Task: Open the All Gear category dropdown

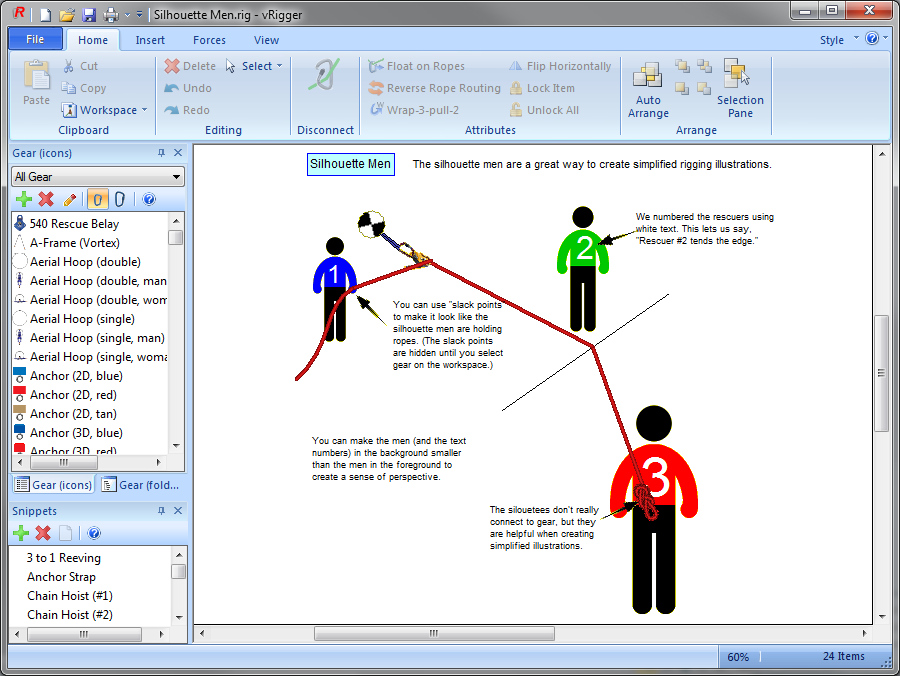Action: pos(97,177)
